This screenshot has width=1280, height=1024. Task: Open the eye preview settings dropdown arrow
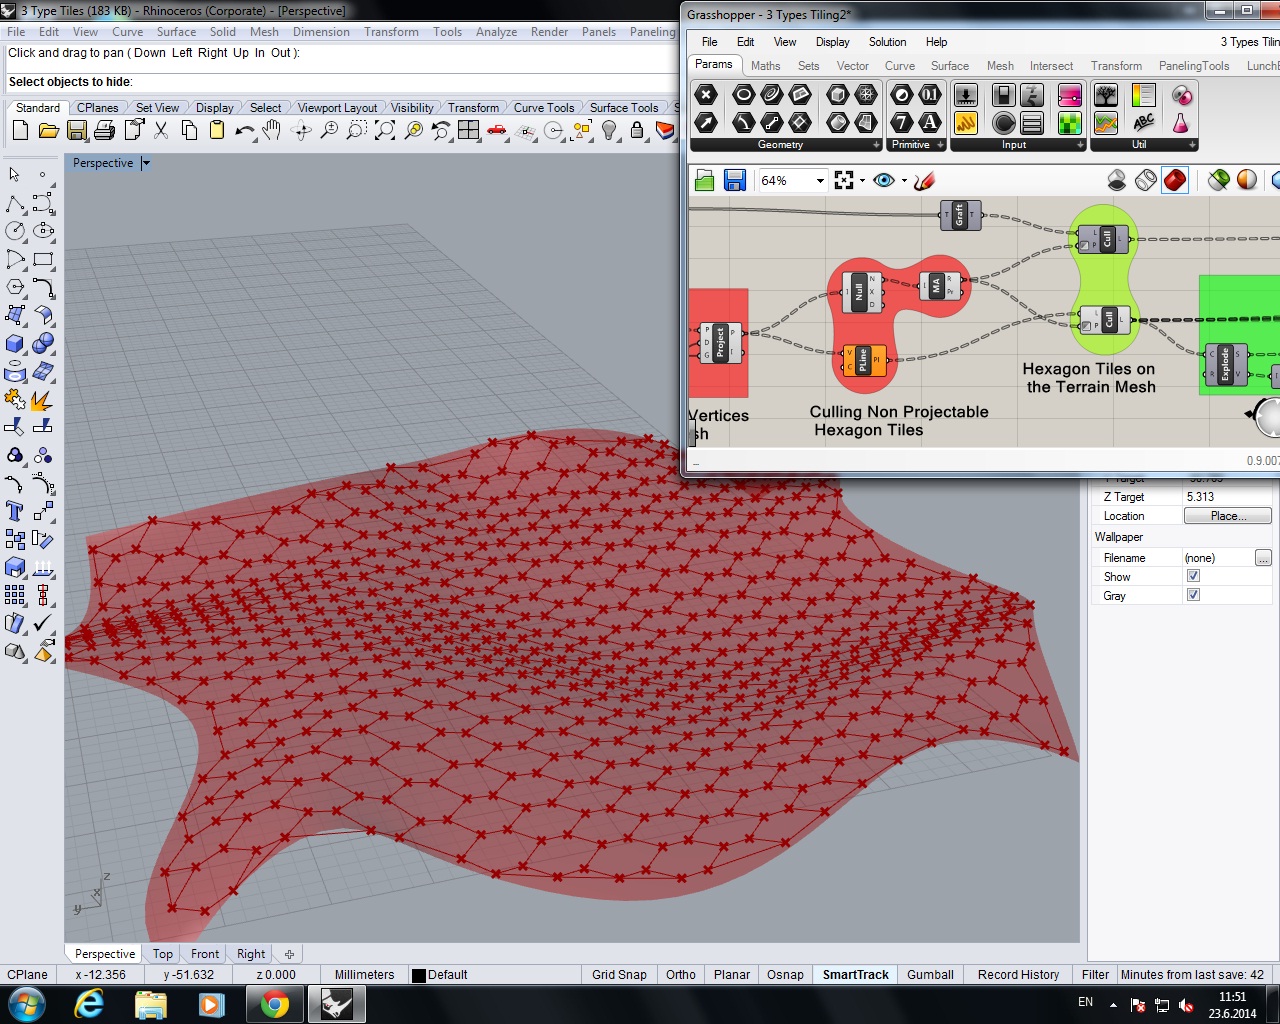[903, 181]
